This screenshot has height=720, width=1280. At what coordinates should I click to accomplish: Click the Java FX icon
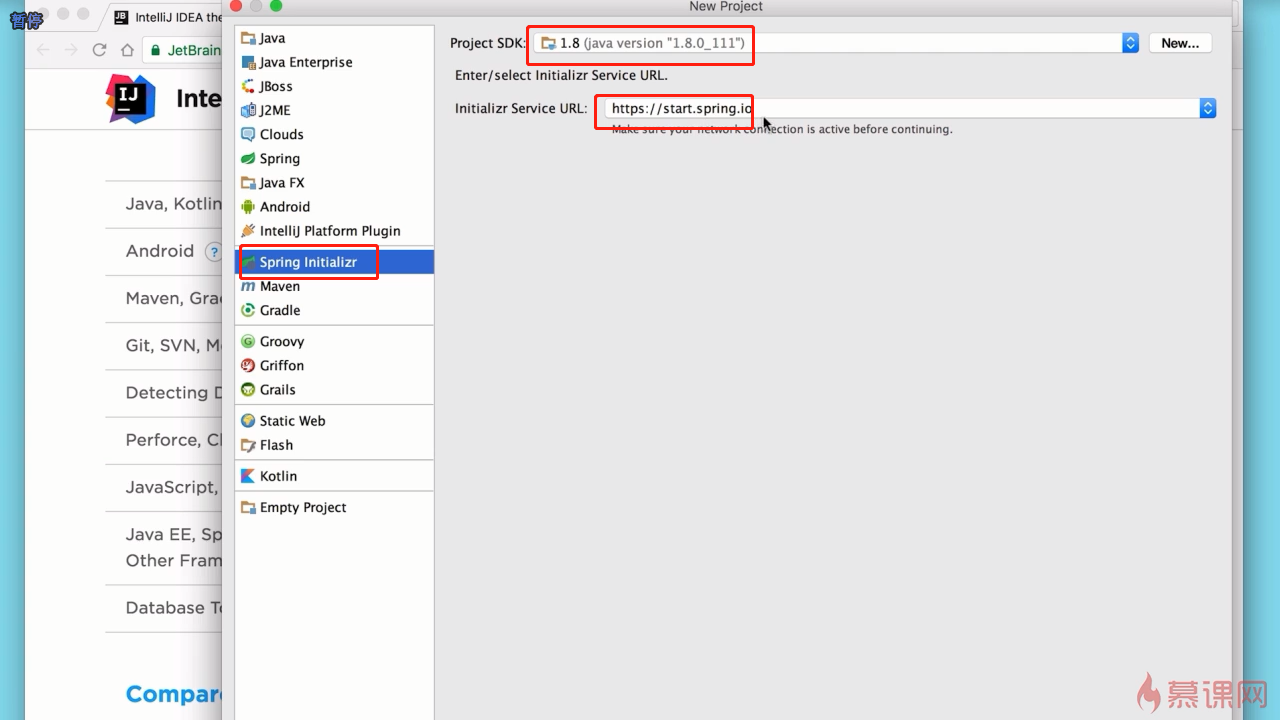pyautogui.click(x=249, y=183)
